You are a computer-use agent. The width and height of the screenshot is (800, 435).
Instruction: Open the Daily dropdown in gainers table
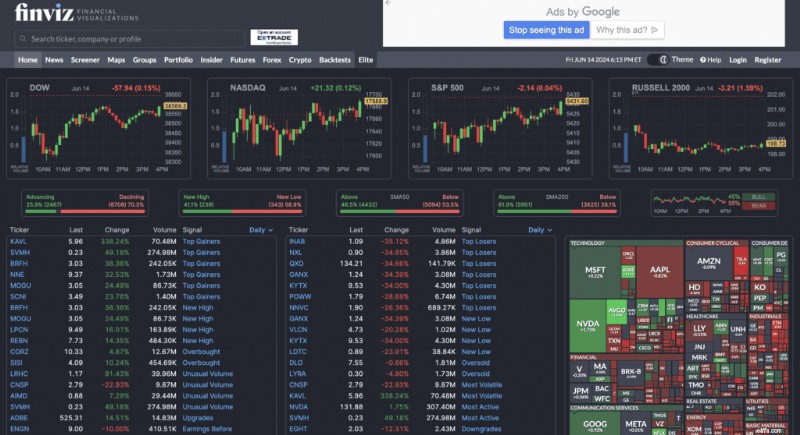(x=261, y=230)
